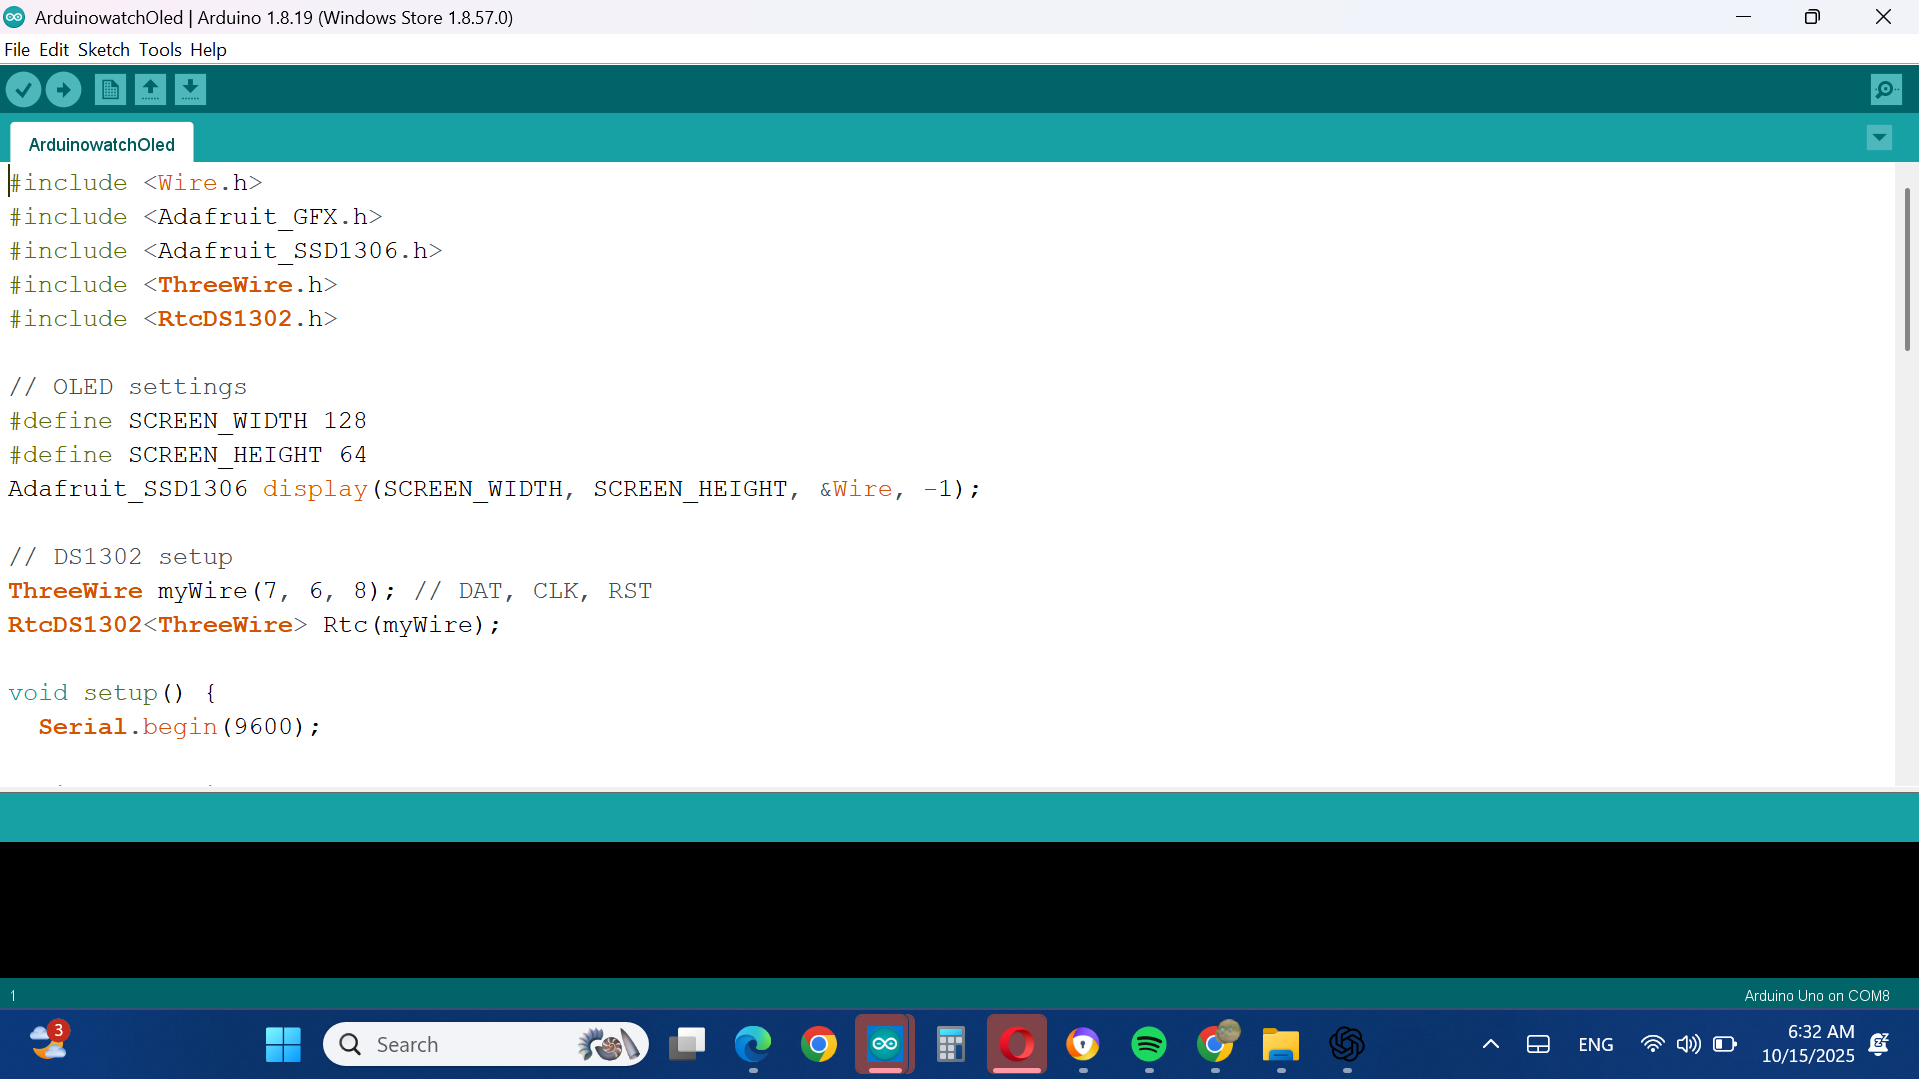Viewport: 1919px width, 1079px height.
Task: Click the 'void setup() {' line
Action: (x=113, y=693)
